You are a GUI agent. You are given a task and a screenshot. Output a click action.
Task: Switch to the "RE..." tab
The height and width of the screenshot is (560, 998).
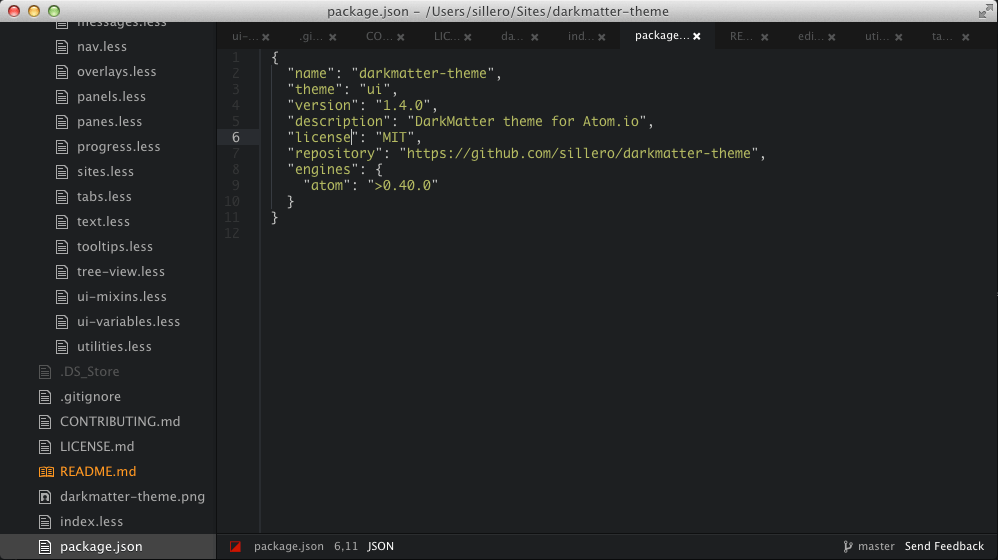point(741,36)
